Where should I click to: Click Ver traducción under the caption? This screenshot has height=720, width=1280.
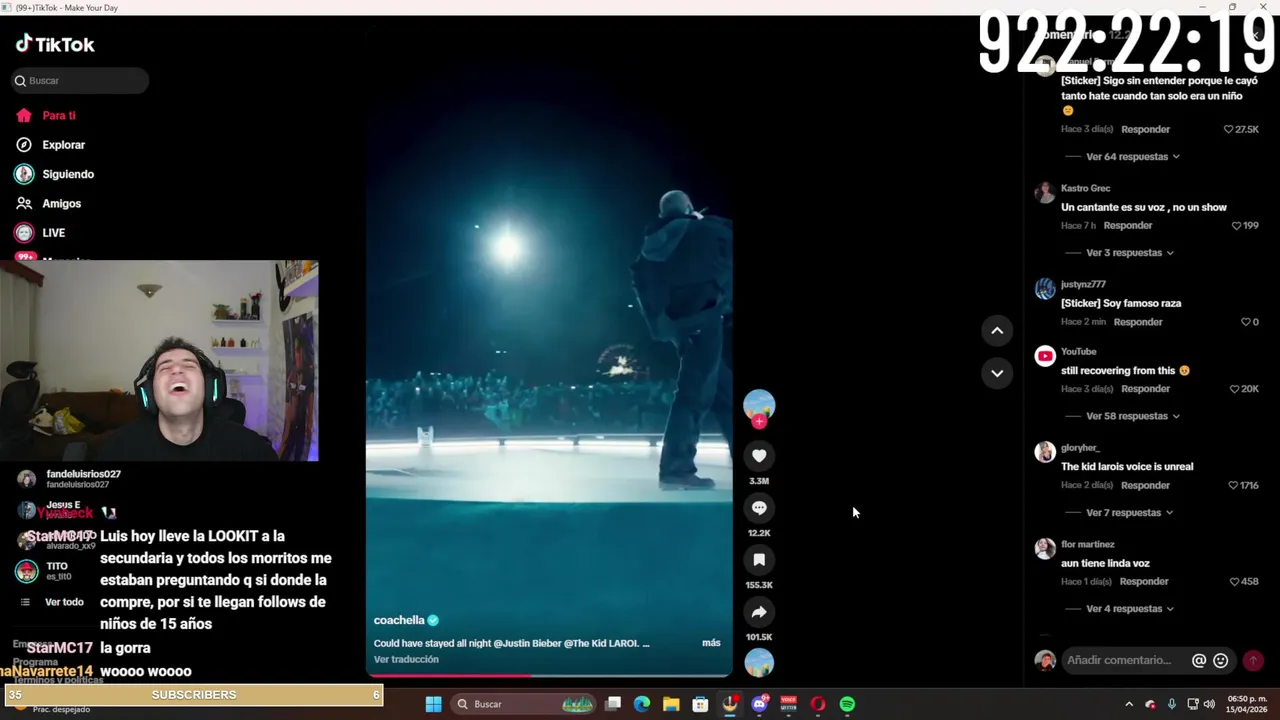(406, 659)
